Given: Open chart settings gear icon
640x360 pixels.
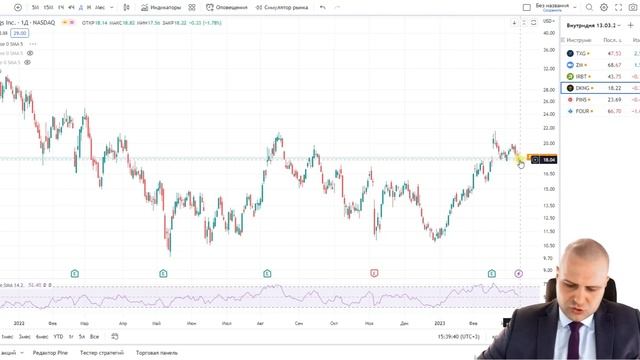Looking at the screenshot, I should pos(604,7).
